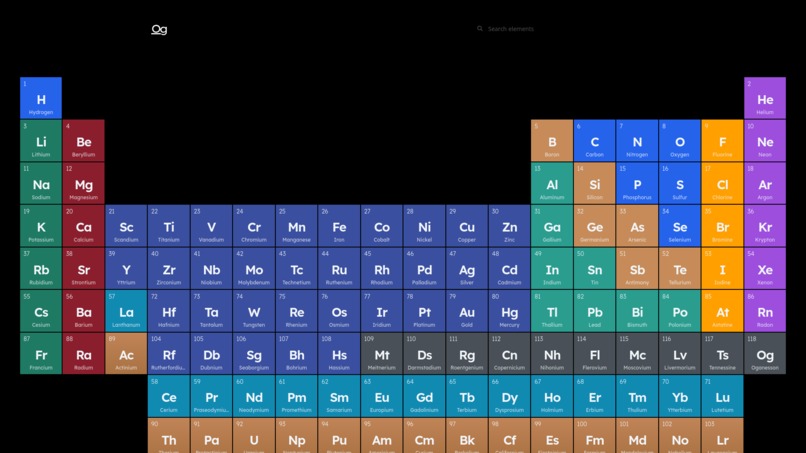This screenshot has height=453, width=806.
Task: Open the Meitnerium element tile
Action: click(x=381, y=354)
